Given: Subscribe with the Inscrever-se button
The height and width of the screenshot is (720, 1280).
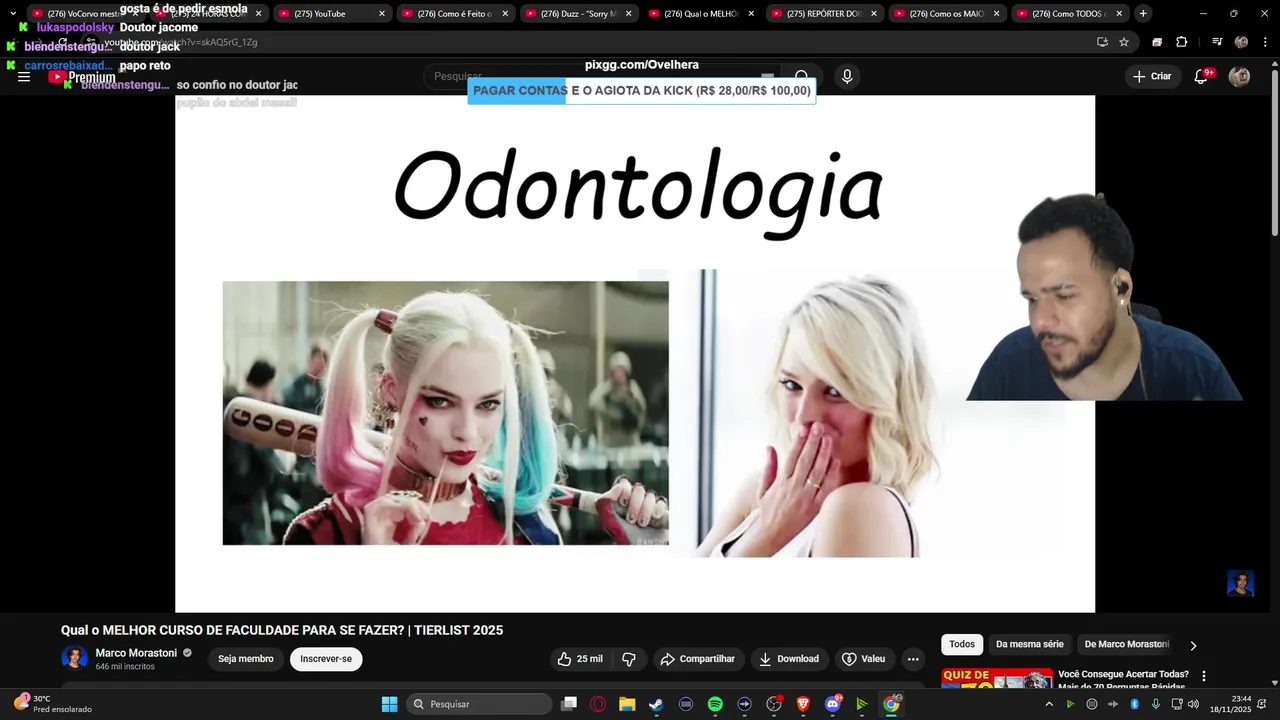Looking at the screenshot, I should [326, 659].
